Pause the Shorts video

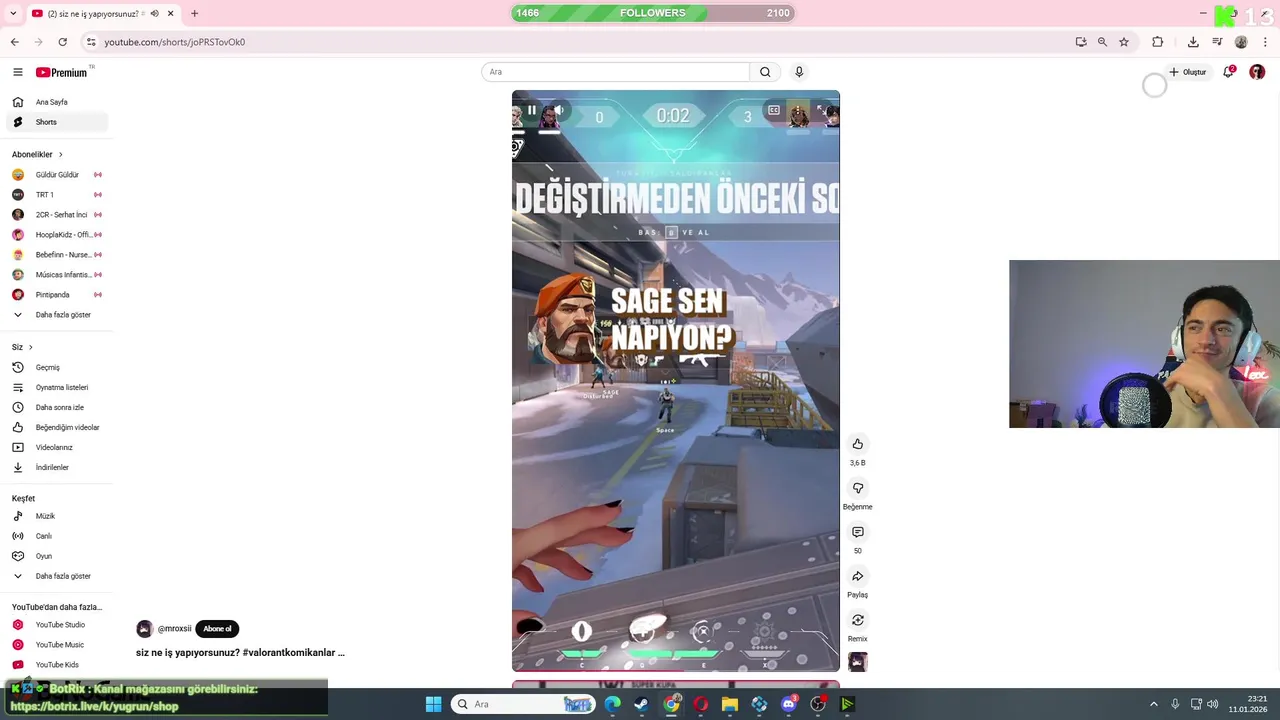pyautogui.click(x=532, y=110)
